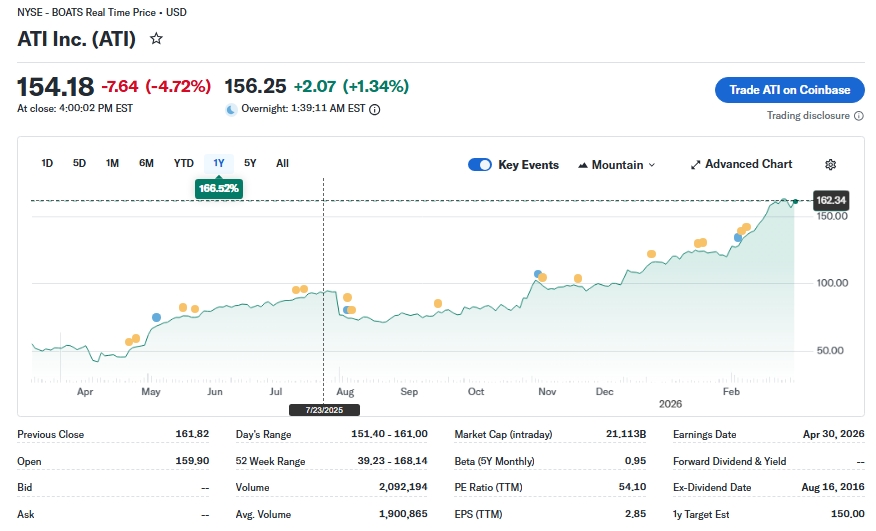Click the Previous Close value 161.82
This screenshot has height=531, width=876.
[192, 434]
